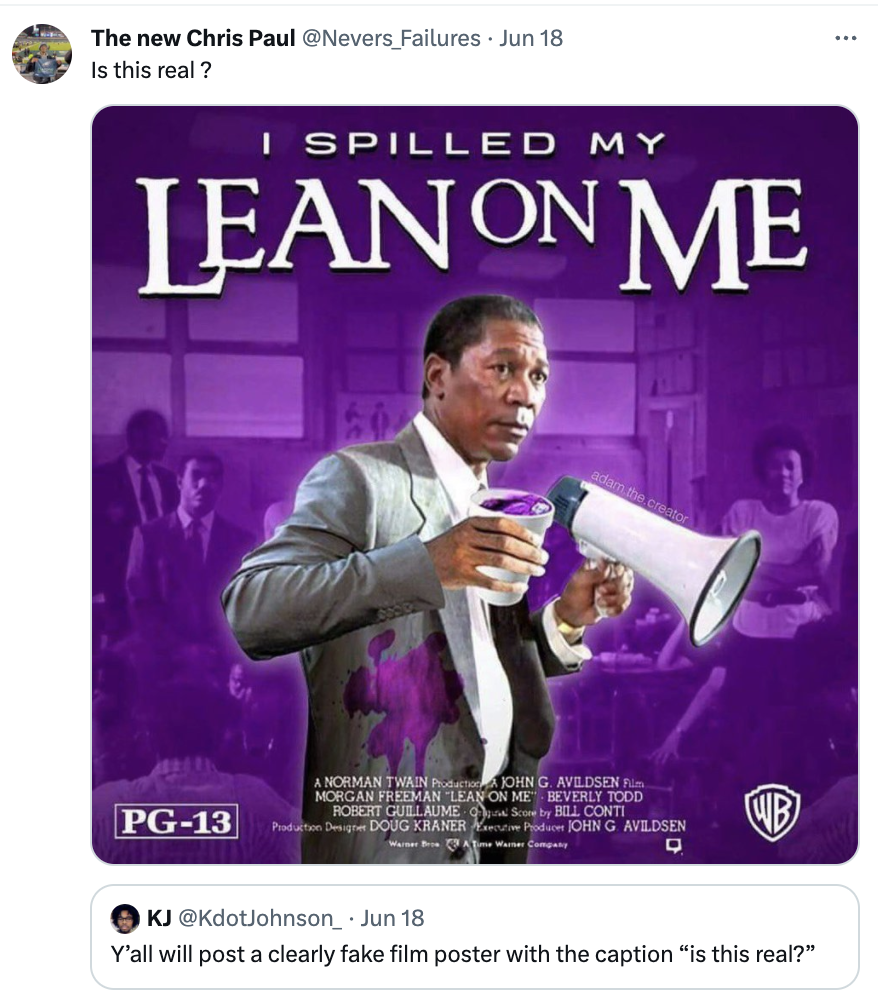This screenshot has height=1006, width=878.
Task: Click the main tweet's Jun 18 timestamp
Action: click(x=531, y=38)
